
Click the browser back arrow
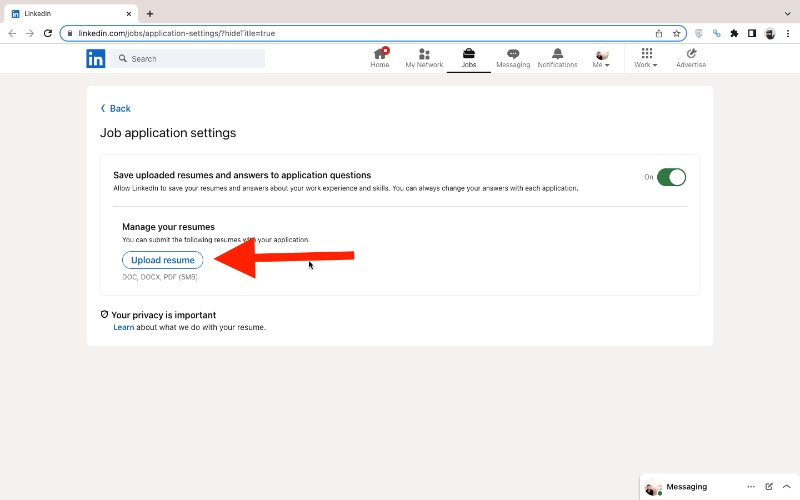point(12,33)
